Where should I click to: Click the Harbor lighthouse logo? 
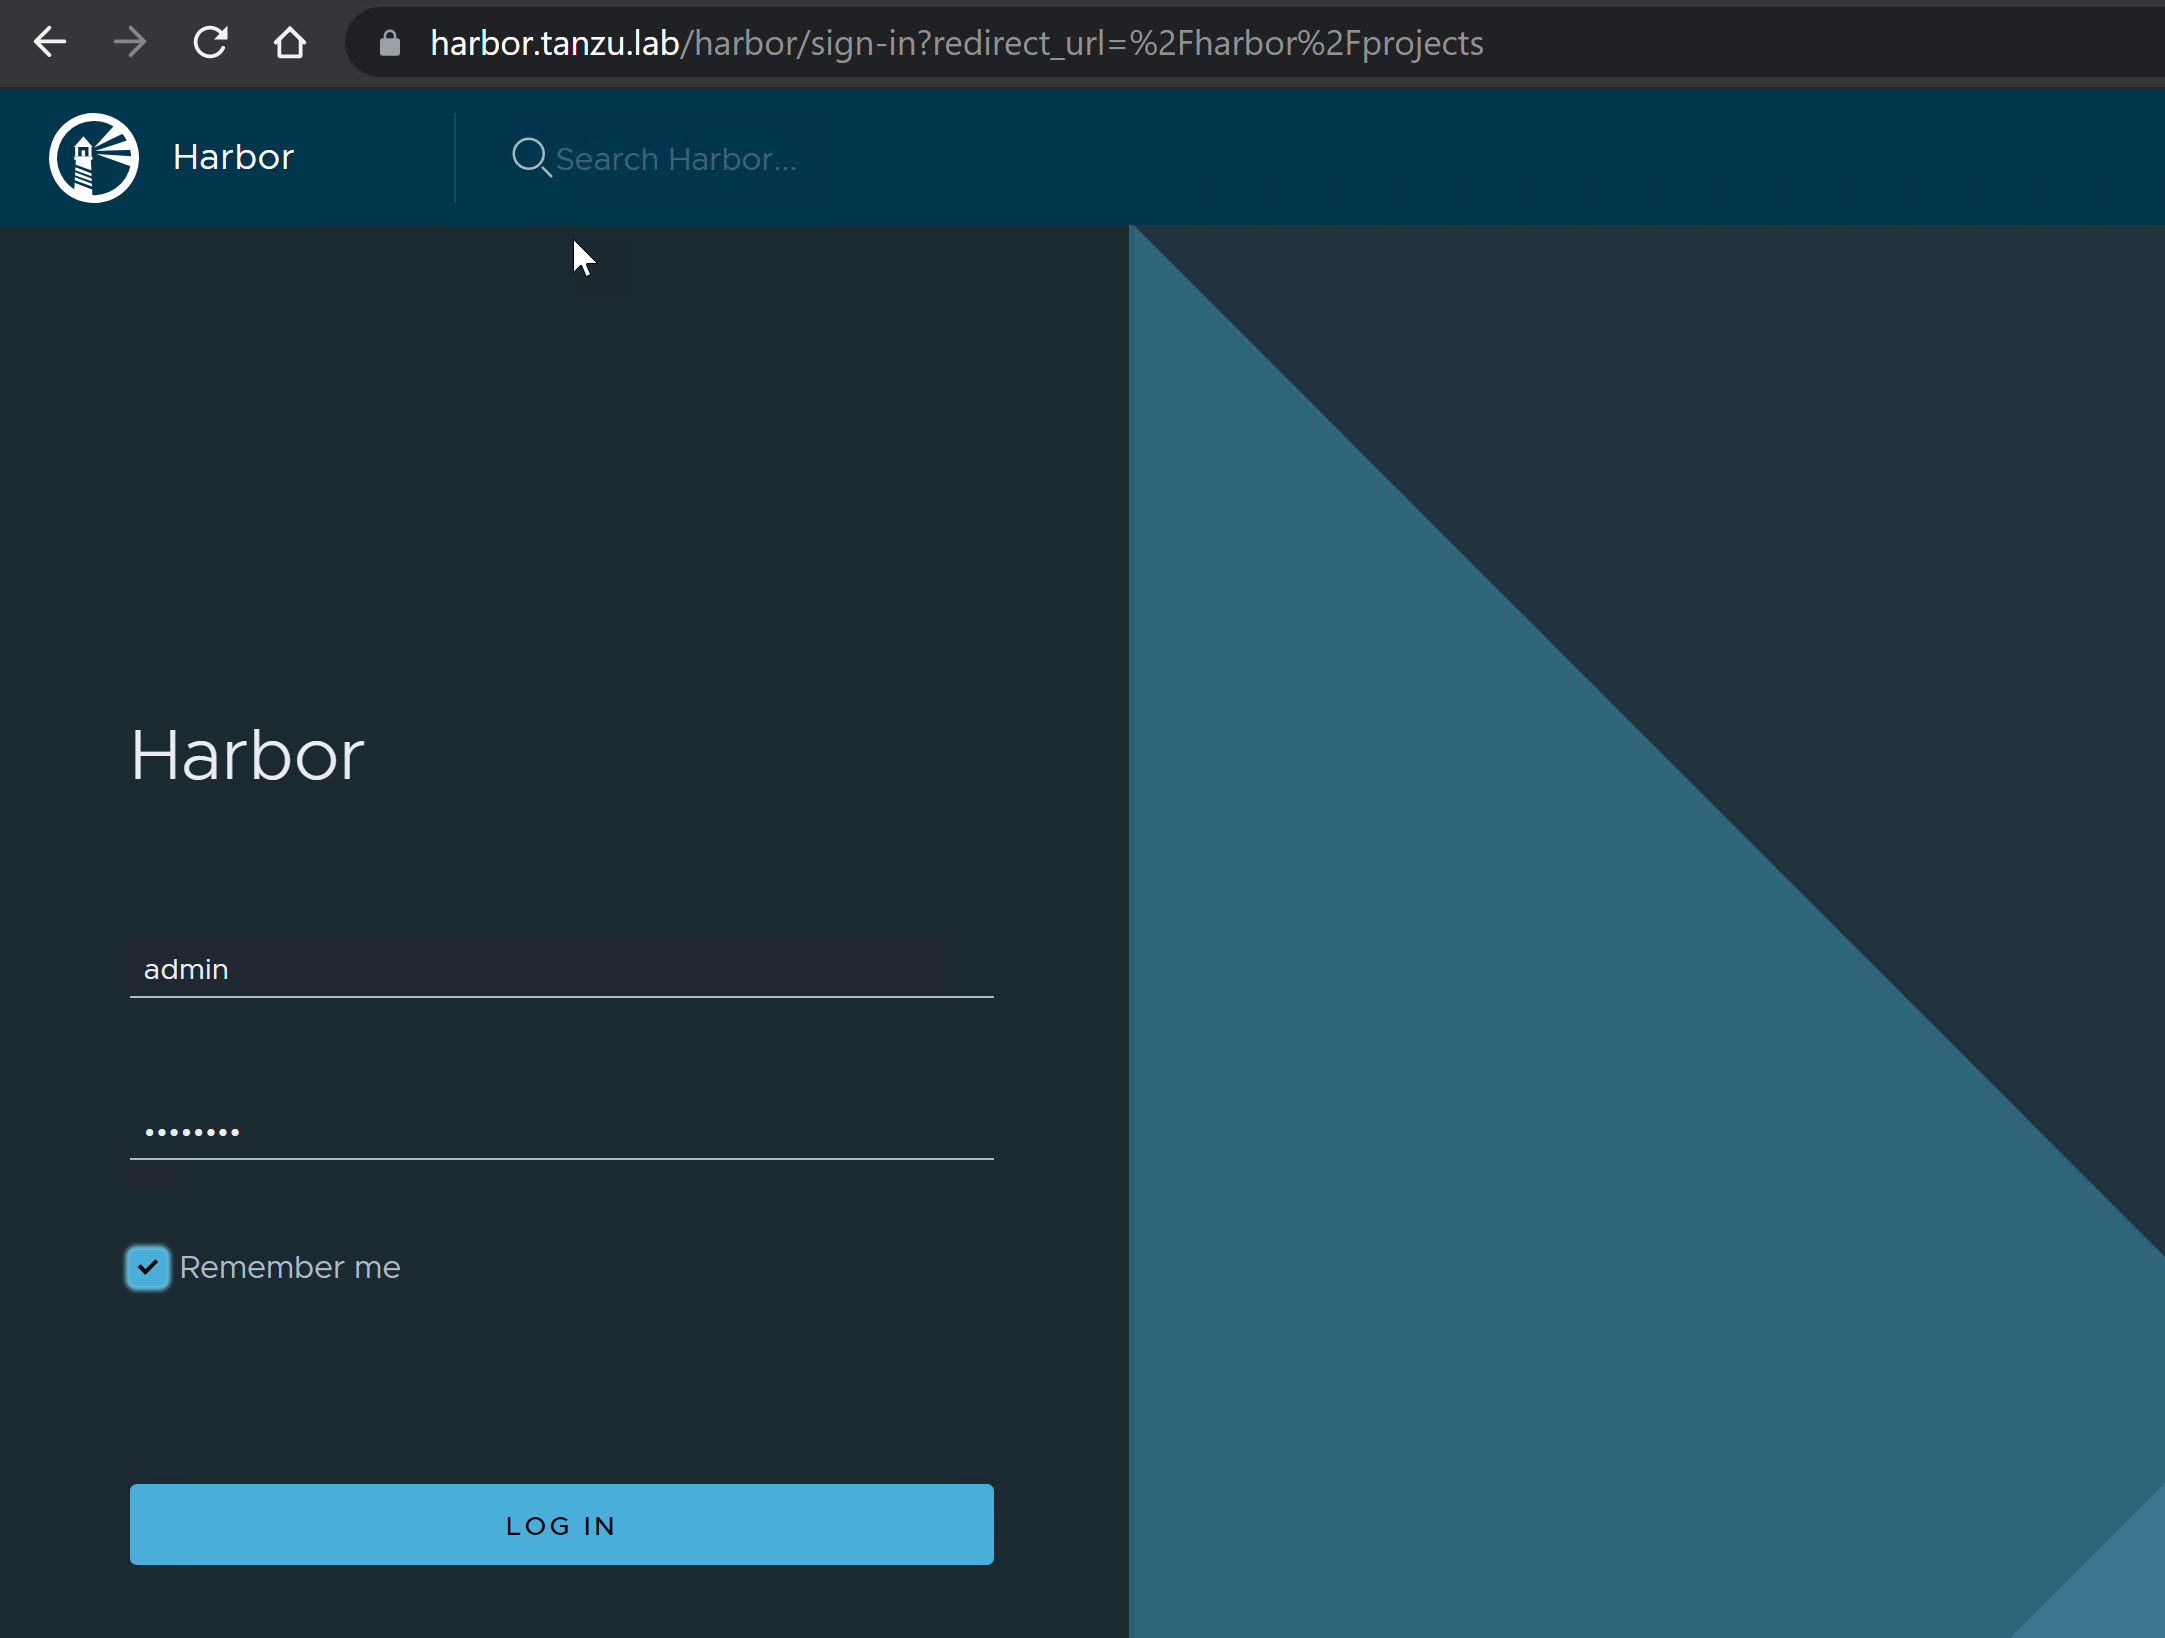point(94,158)
